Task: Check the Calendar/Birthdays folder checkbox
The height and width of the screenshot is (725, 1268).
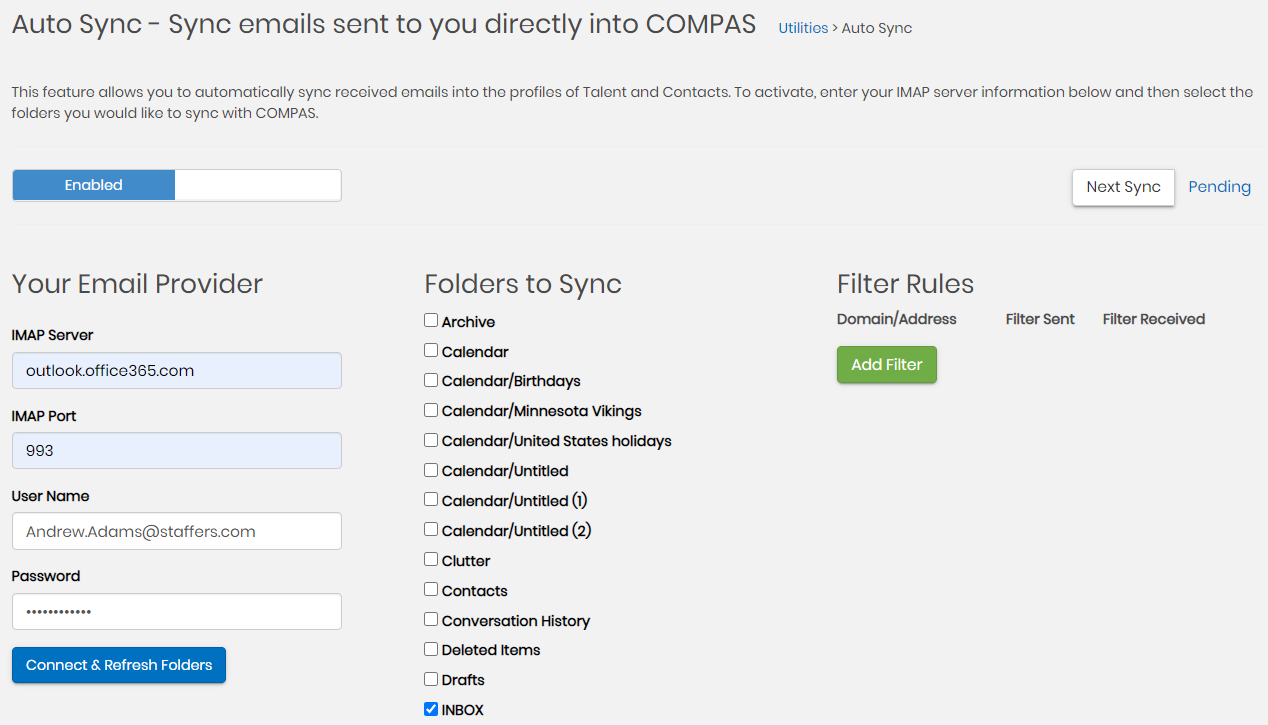Action: click(431, 380)
